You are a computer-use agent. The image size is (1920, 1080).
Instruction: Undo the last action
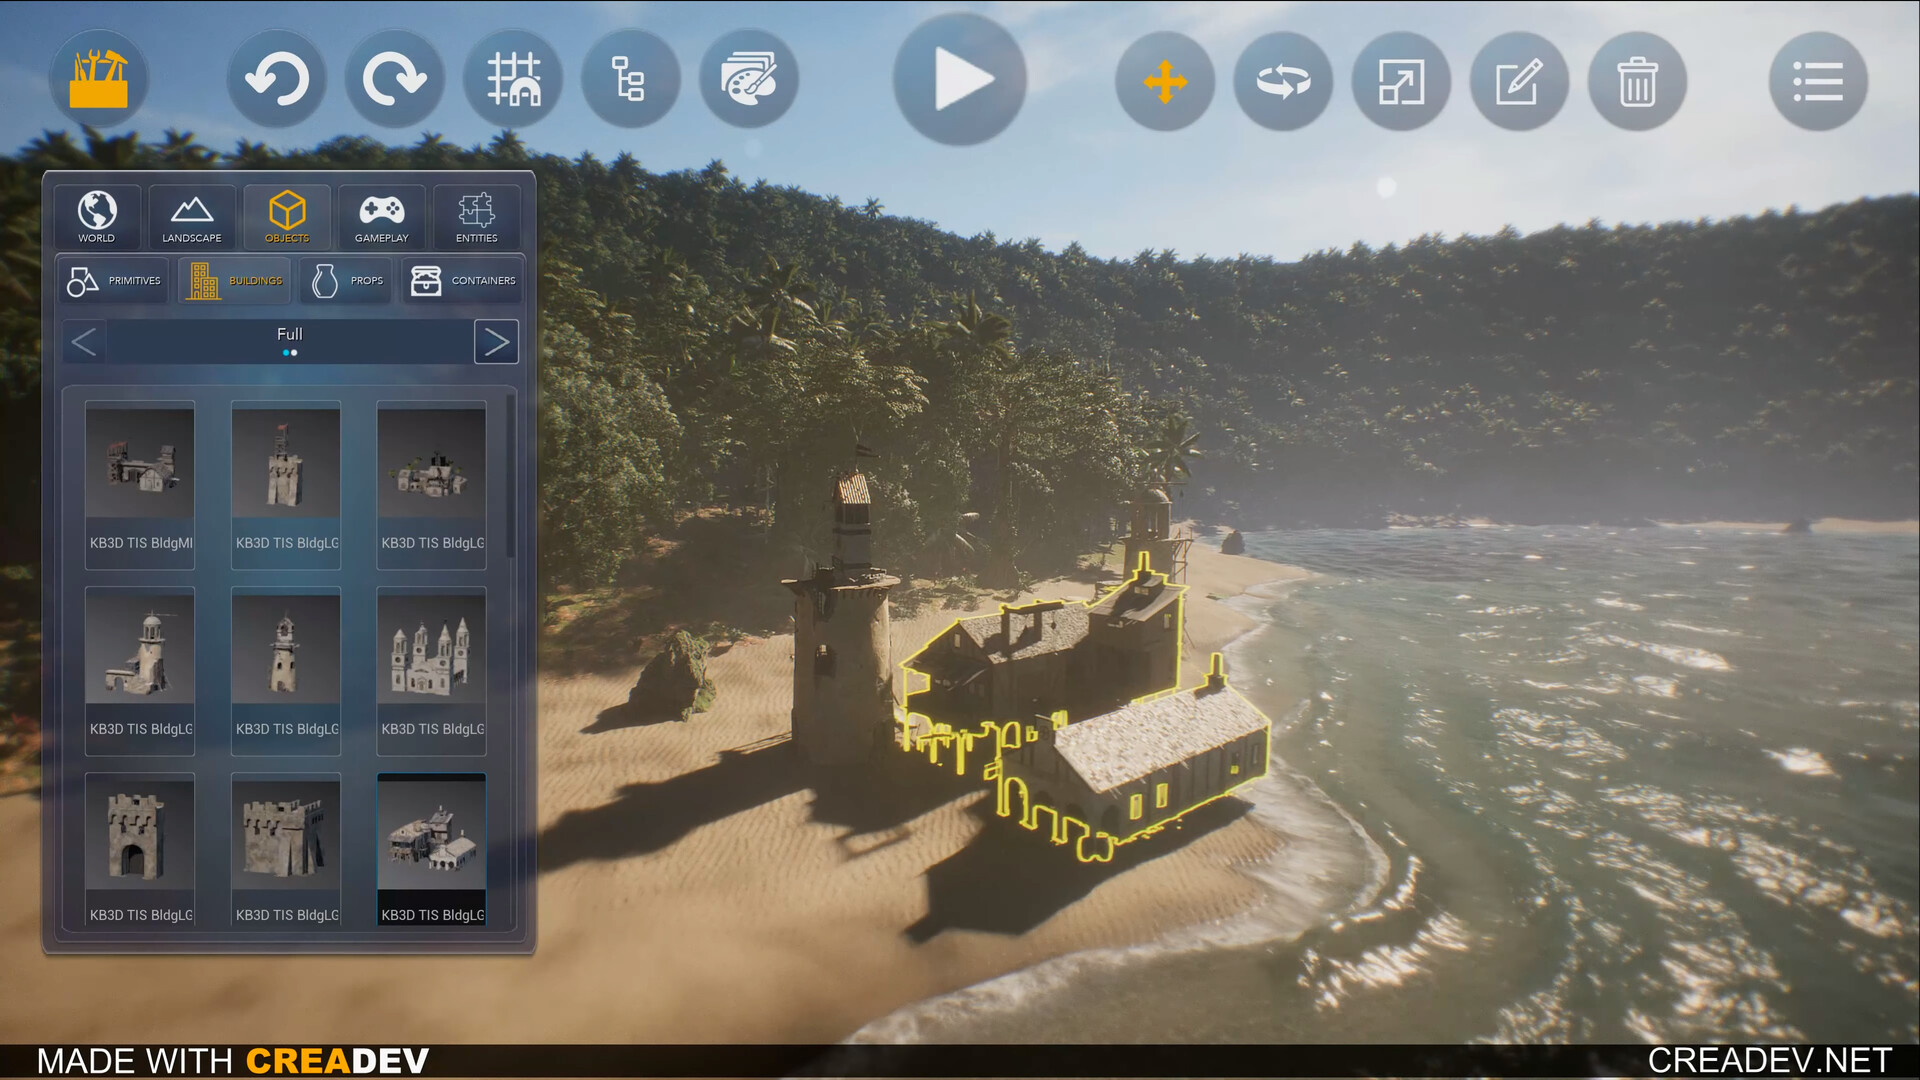click(277, 79)
